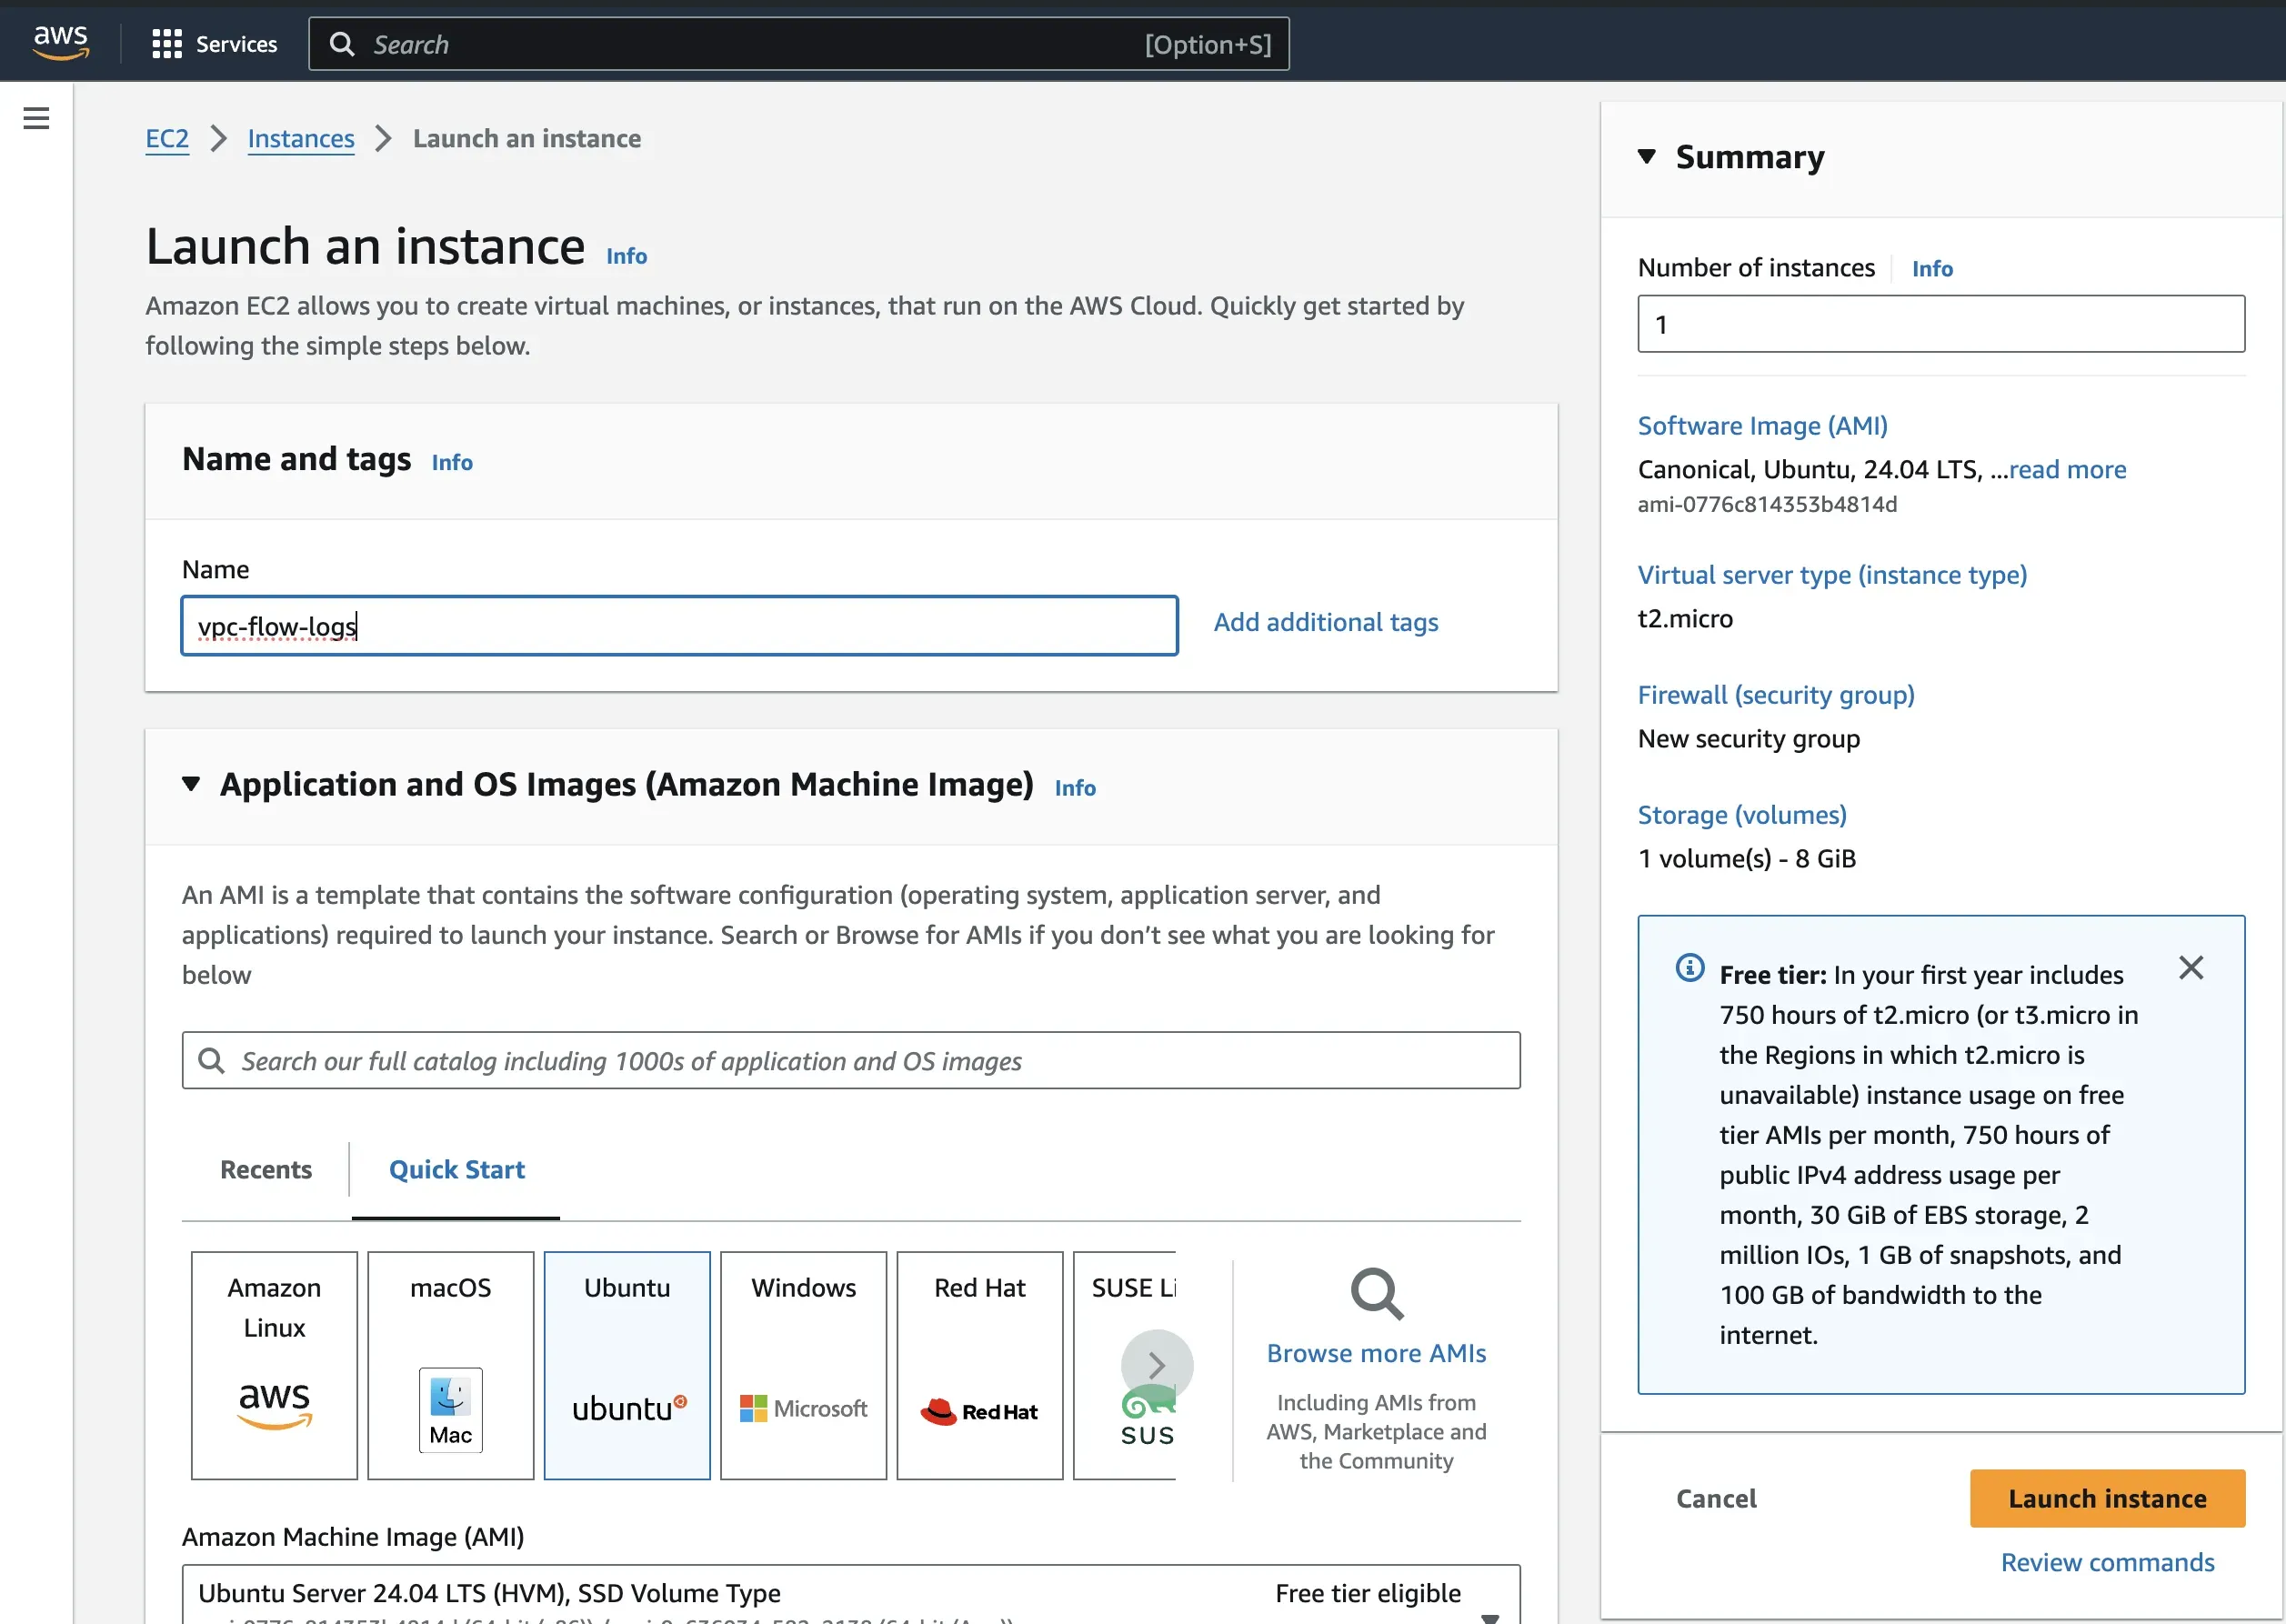Image resolution: width=2286 pixels, height=1624 pixels.
Task: Open Info link beside Number of instances
Action: point(1932,269)
